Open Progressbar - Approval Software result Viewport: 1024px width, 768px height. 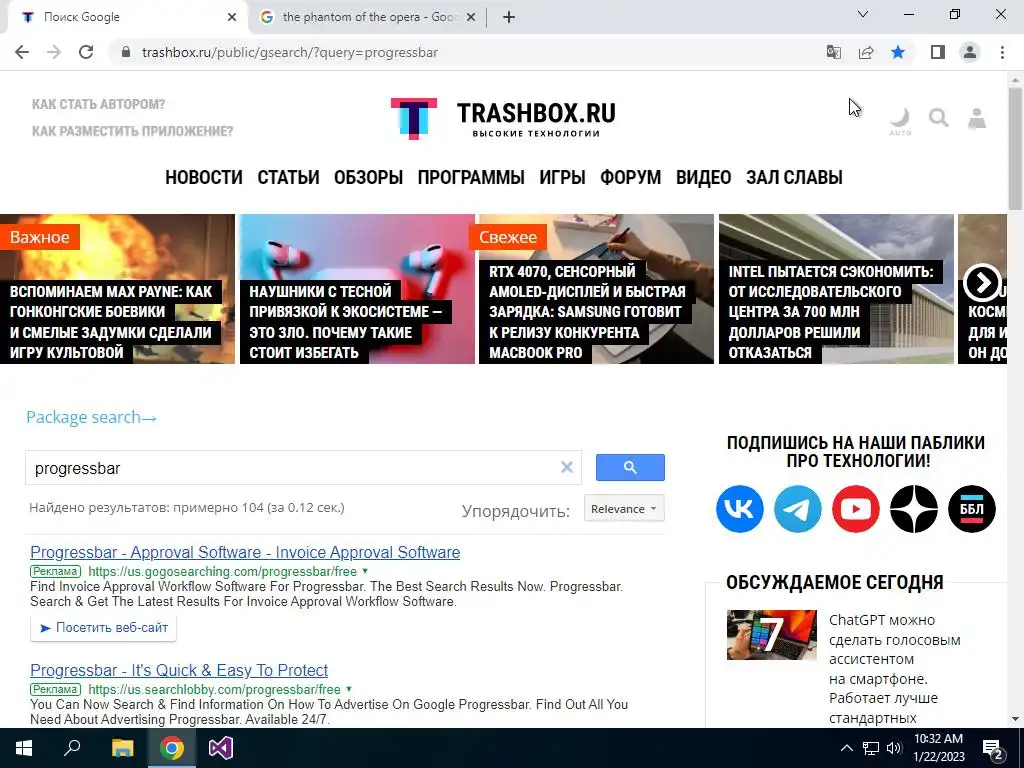[x=245, y=552]
